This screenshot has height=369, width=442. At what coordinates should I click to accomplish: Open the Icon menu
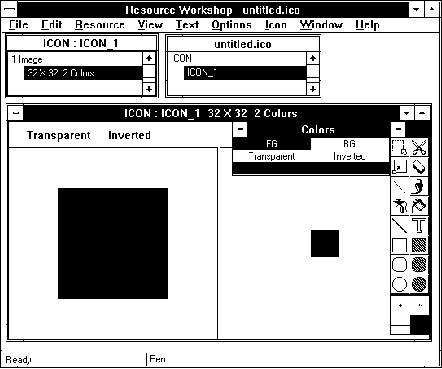(x=276, y=25)
